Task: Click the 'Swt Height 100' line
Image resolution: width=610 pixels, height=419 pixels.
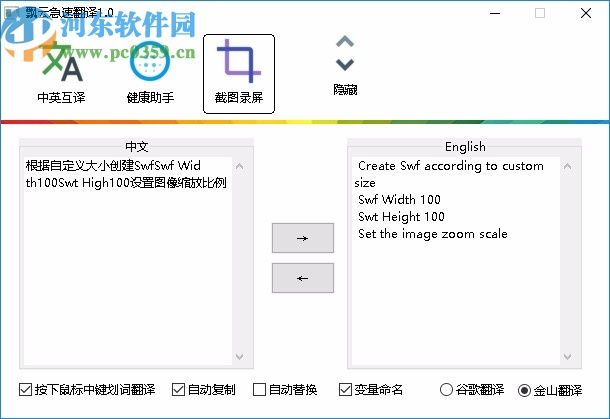Action: (x=401, y=217)
